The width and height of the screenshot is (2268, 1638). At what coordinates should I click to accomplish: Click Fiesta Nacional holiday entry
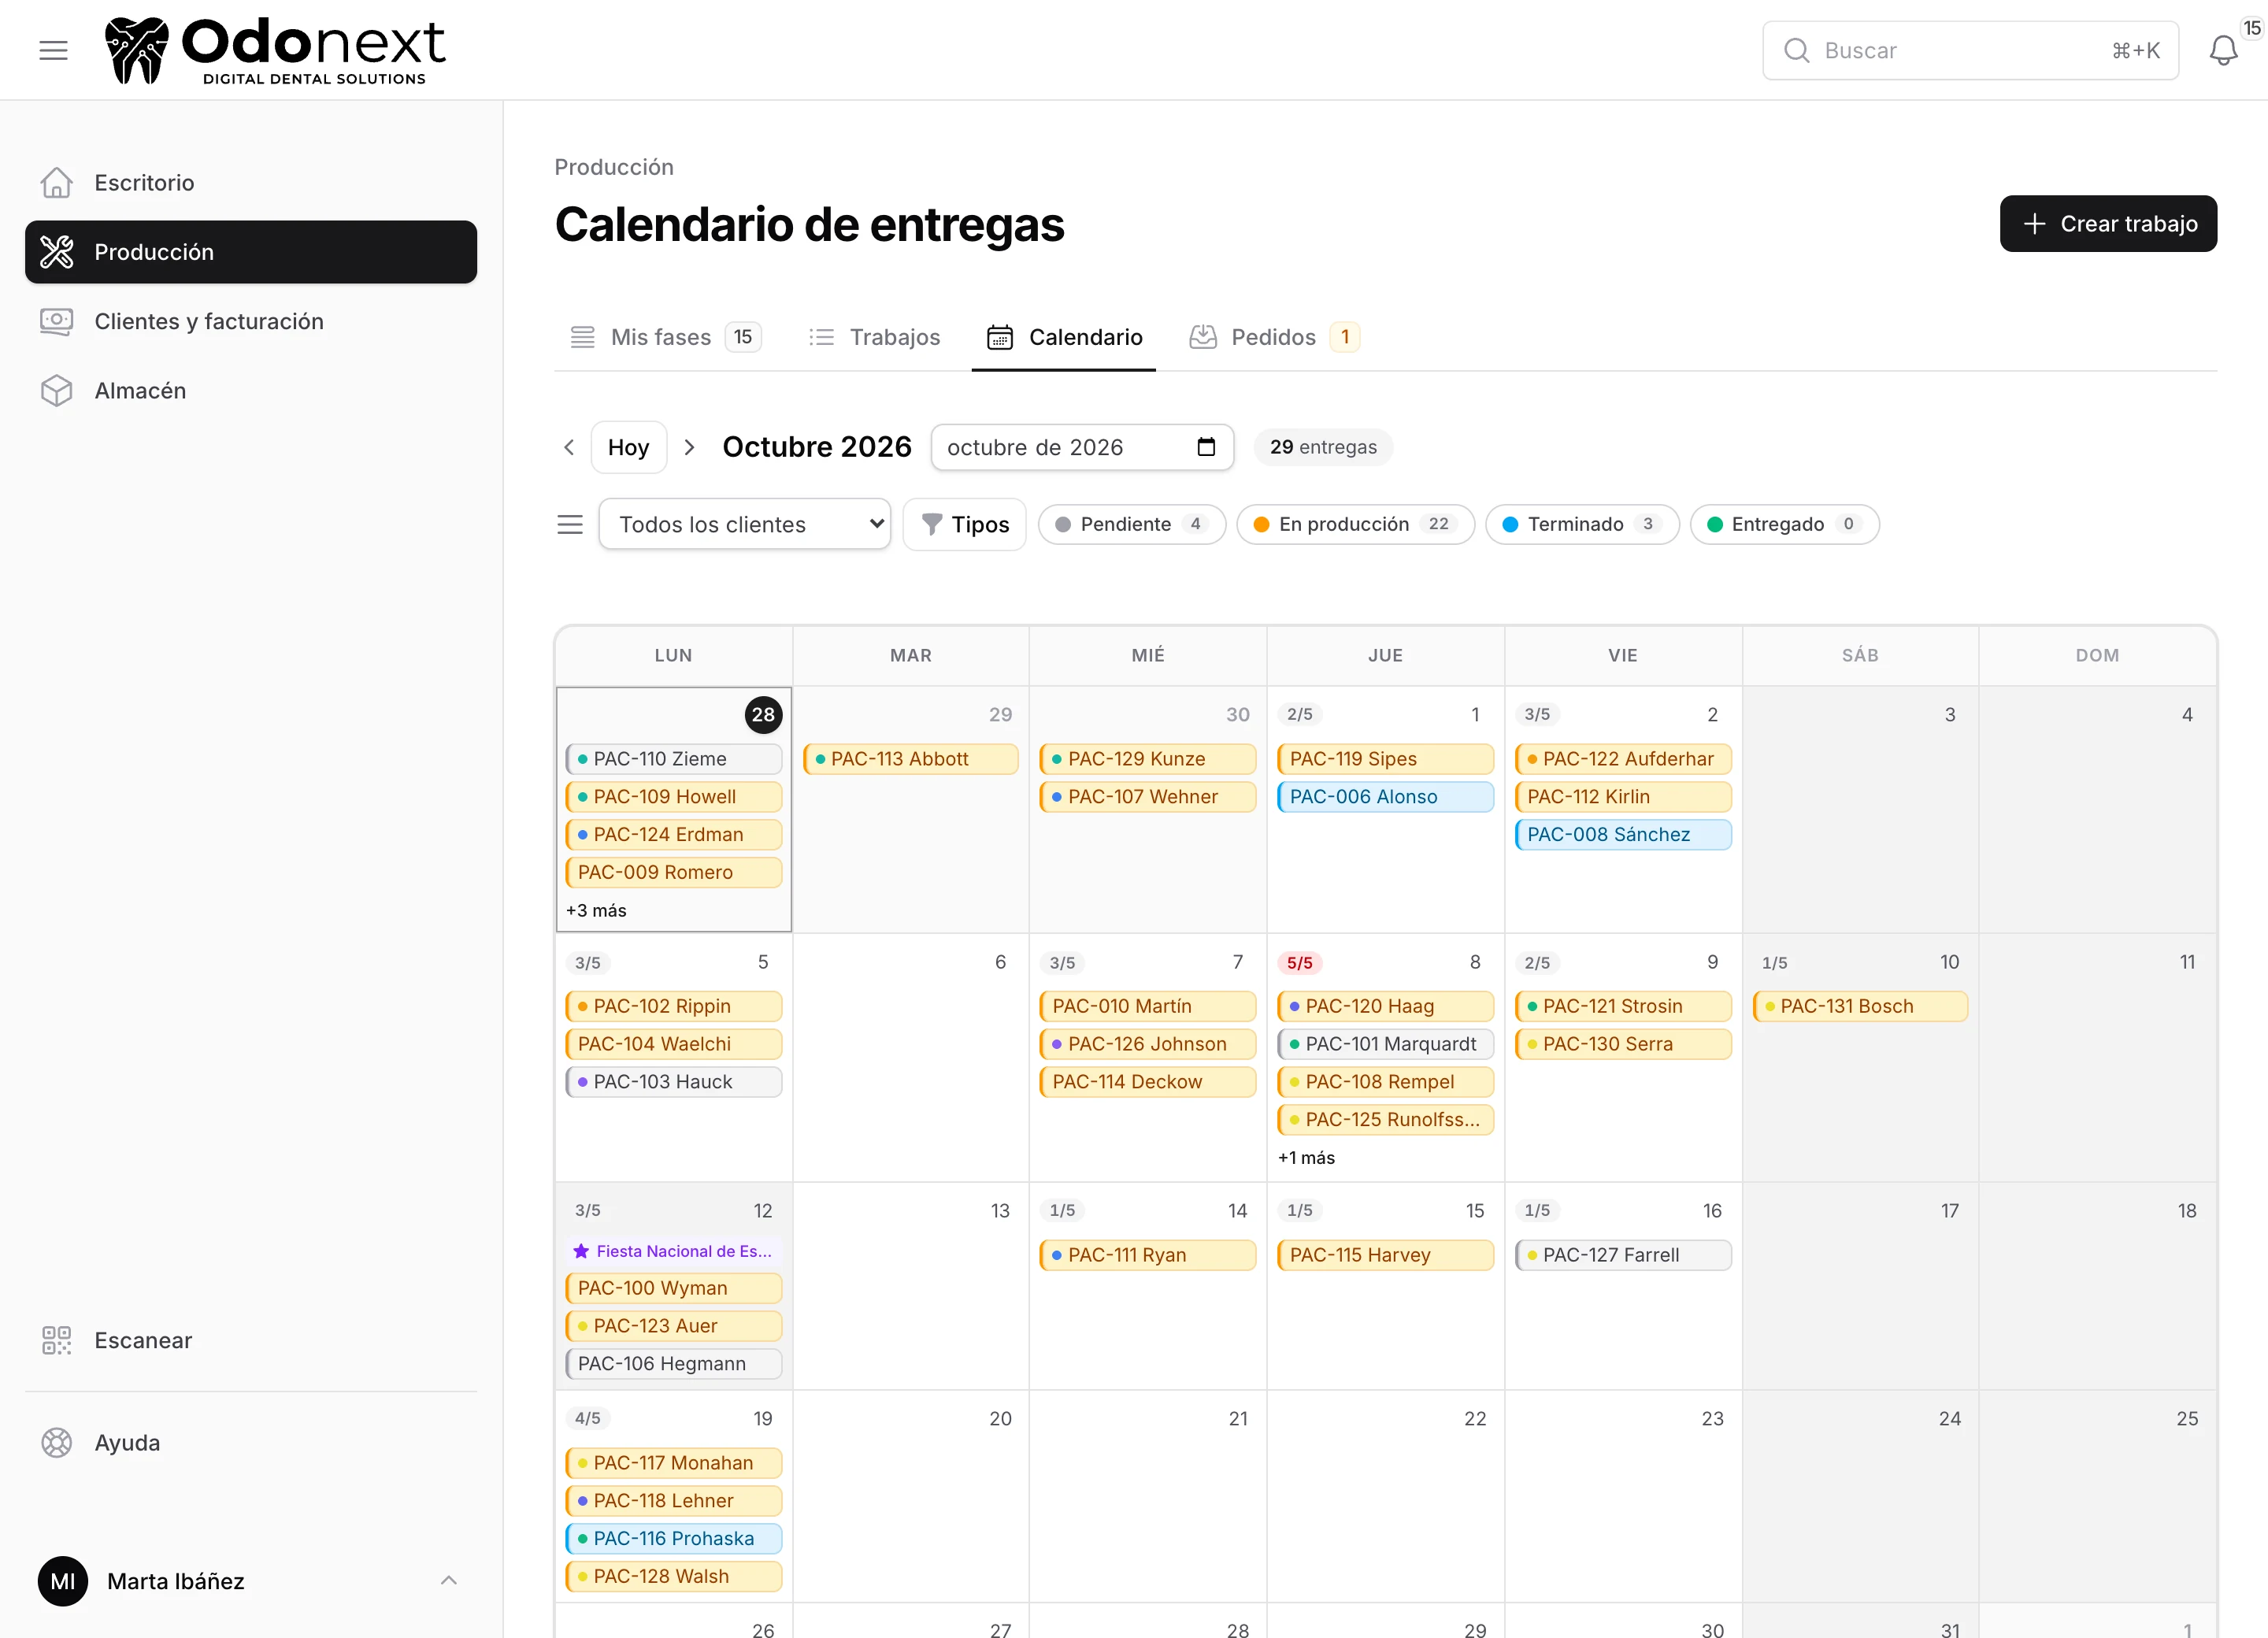pos(674,1251)
